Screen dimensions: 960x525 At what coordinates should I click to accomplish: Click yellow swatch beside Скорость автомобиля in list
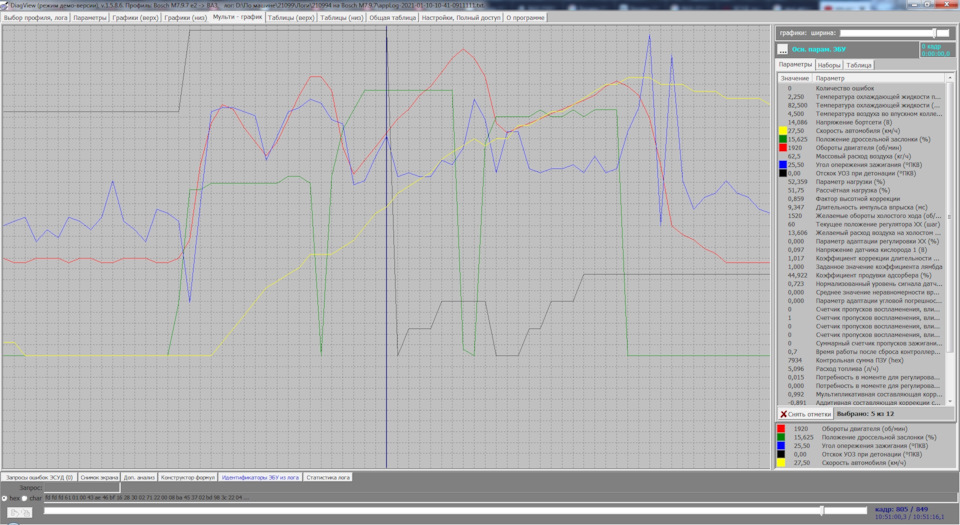(782, 131)
